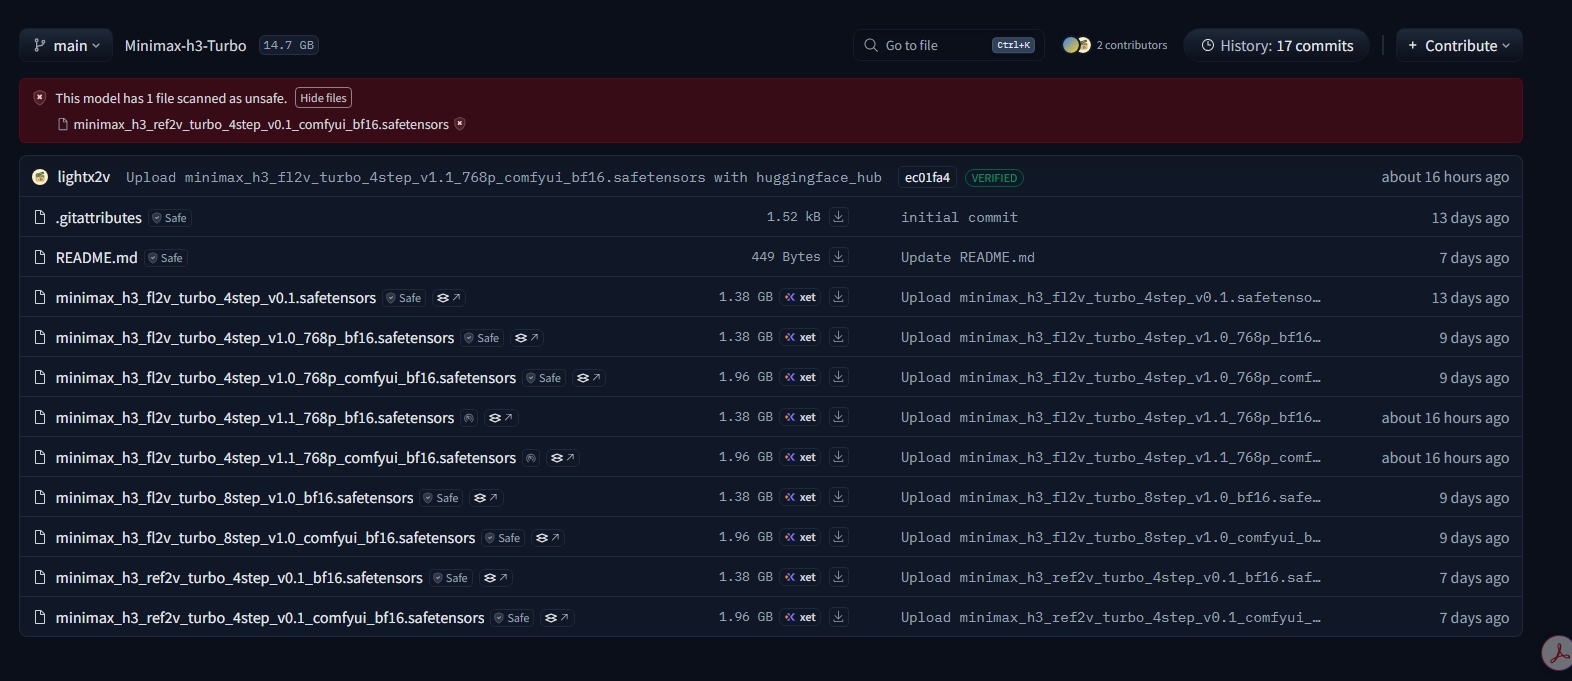Click the scan-pending badge on minimax_h3_fl2v_turbo_4step_v1.1_768p_comfyui_bf16.safetensors
This screenshot has height=681, width=1572.
coord(531,458)
